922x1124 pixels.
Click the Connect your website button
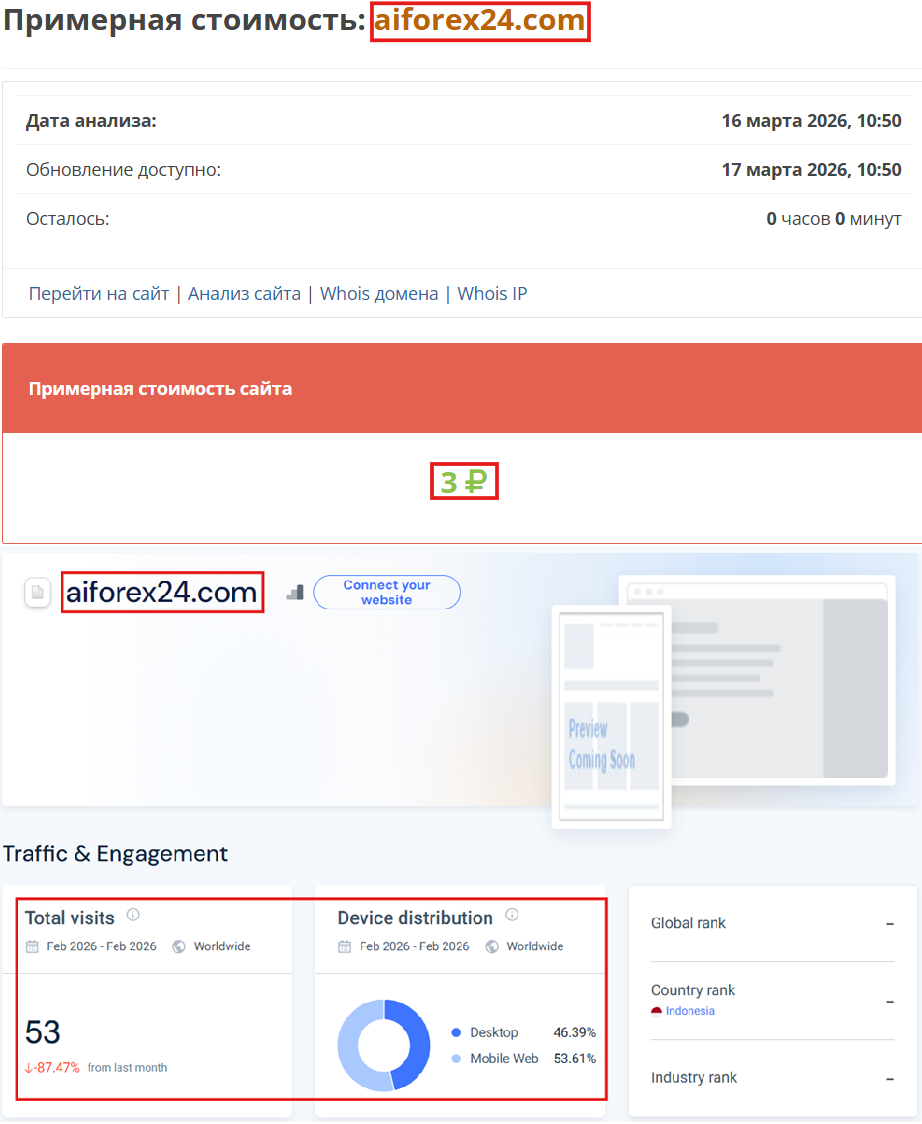(x=387, y=592)
